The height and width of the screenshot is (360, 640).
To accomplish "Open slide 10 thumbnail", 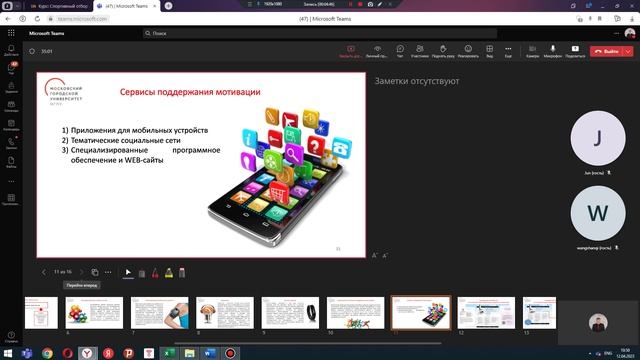I will 356,313.
